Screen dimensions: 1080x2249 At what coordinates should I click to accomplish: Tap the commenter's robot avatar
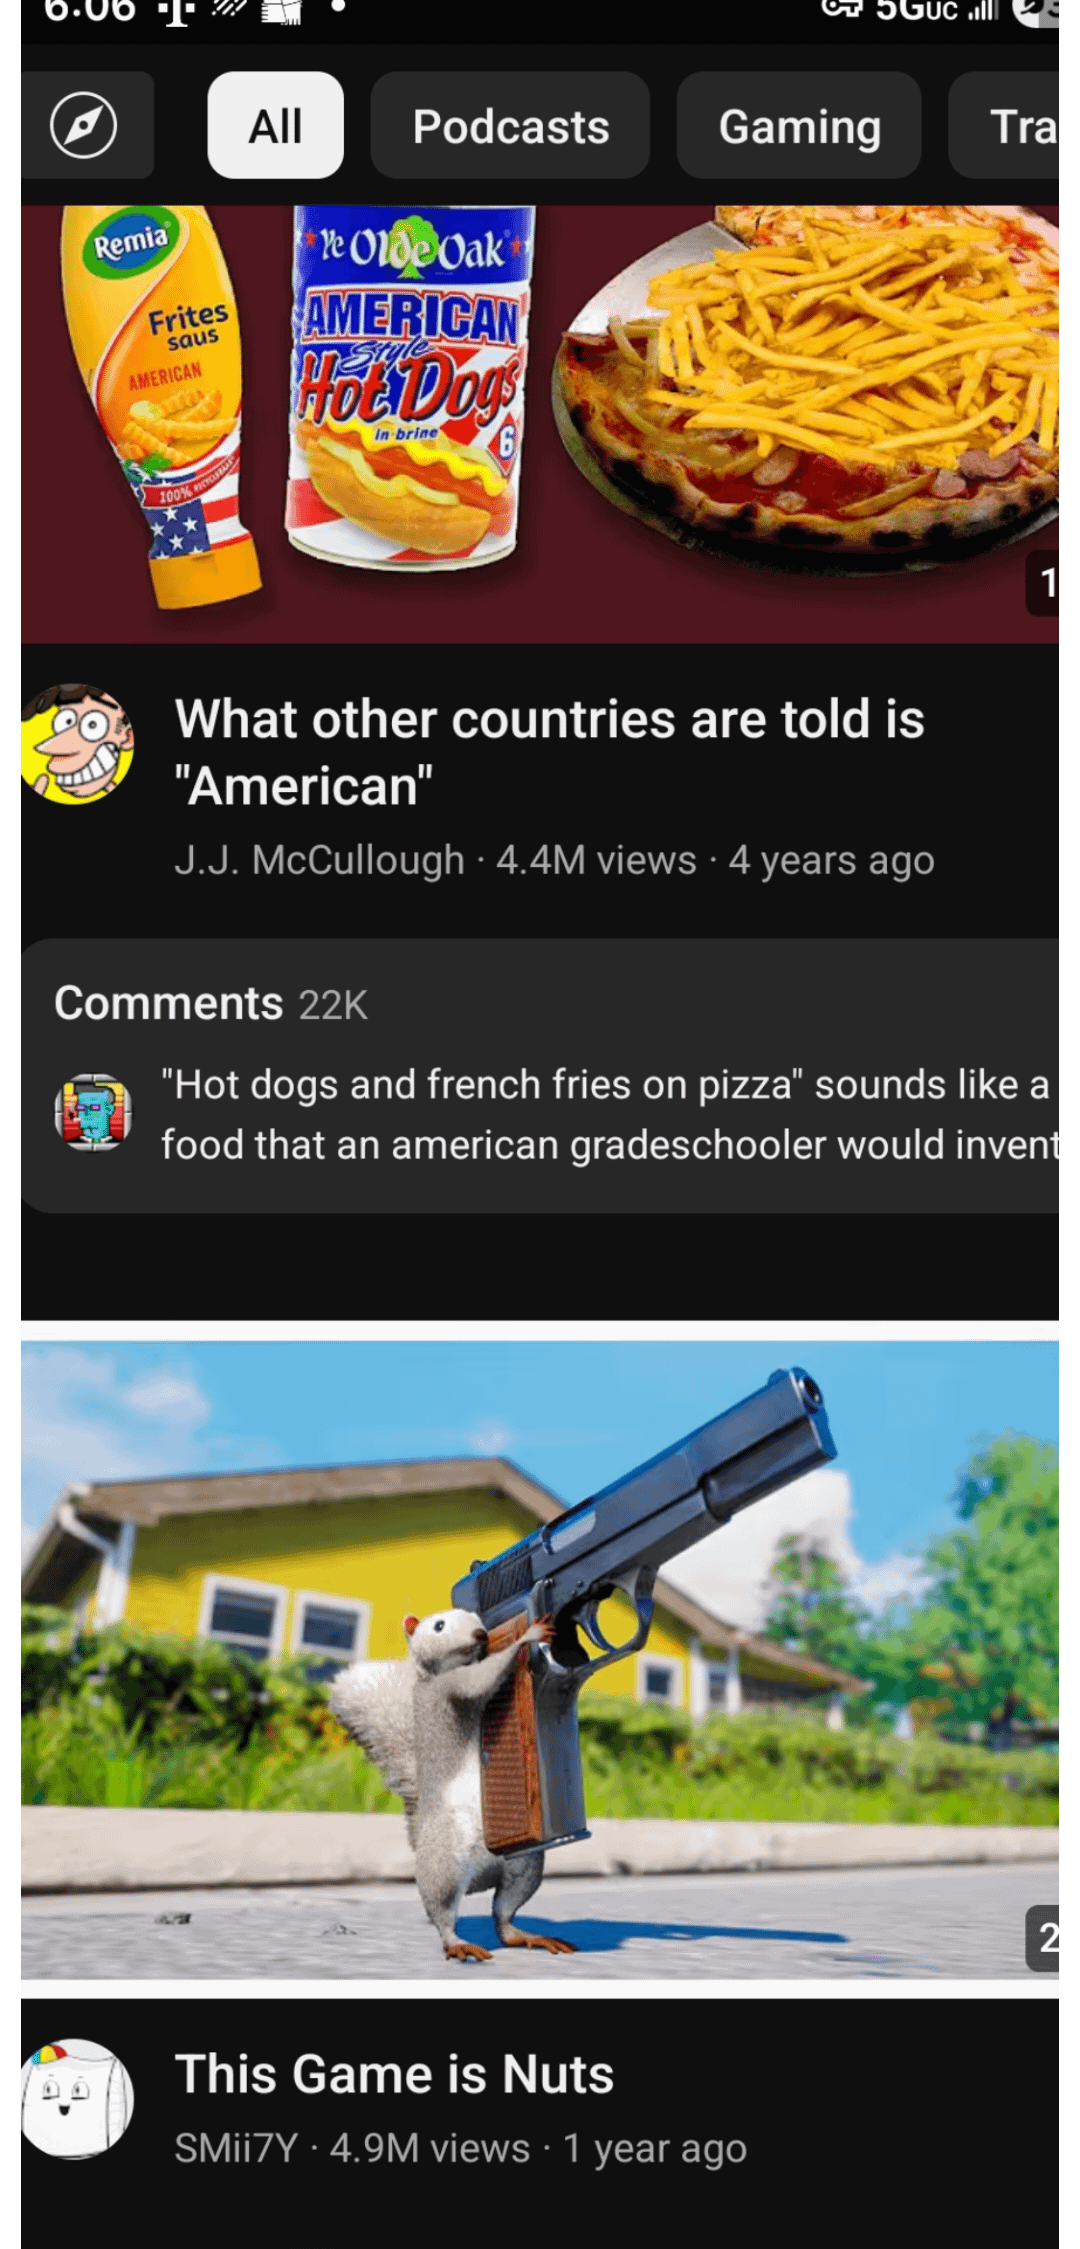pyautogui.click(x=93, y=1112)
